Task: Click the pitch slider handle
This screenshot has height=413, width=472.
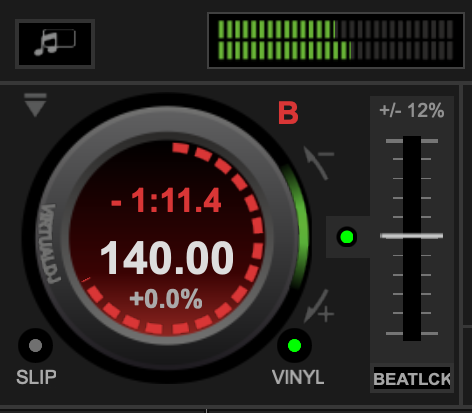Action: 412,236
